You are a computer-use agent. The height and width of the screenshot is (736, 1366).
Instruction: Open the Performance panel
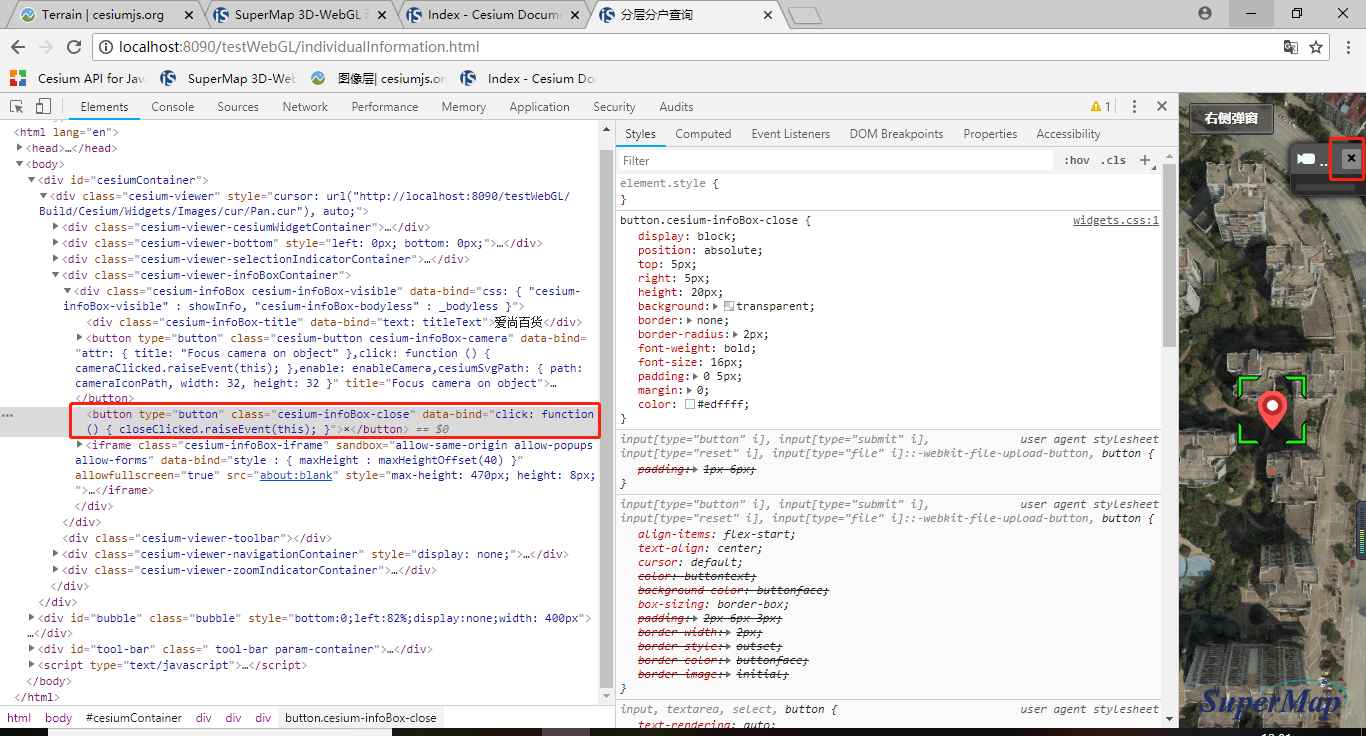pyautogui.click(x=385, y=107)
